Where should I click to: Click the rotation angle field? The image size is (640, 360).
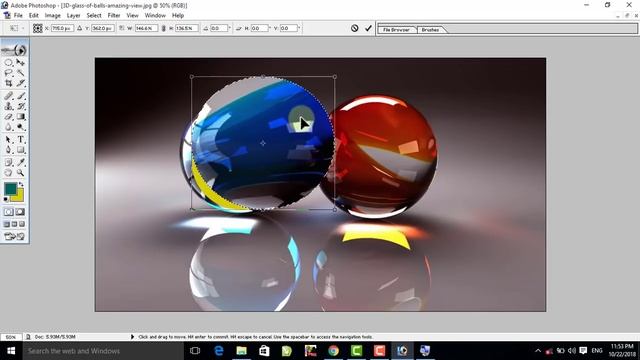[219, 28]
